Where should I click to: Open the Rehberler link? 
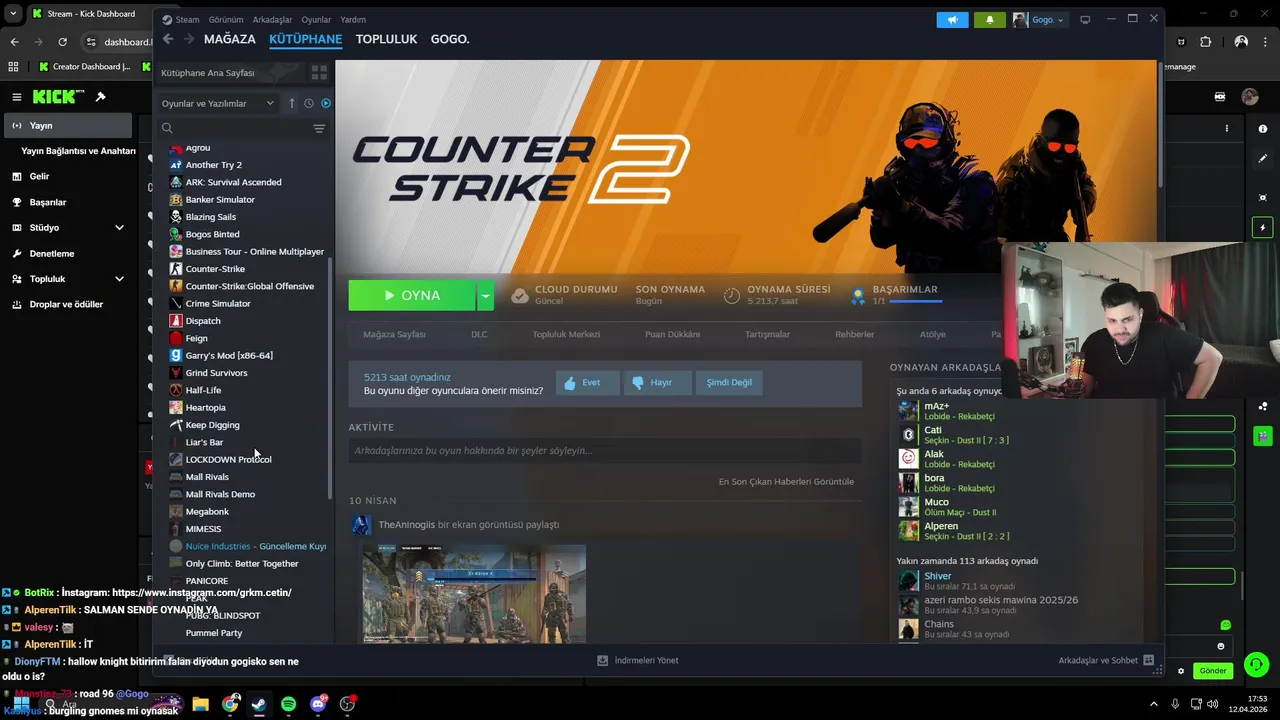[x=854, y=334]
